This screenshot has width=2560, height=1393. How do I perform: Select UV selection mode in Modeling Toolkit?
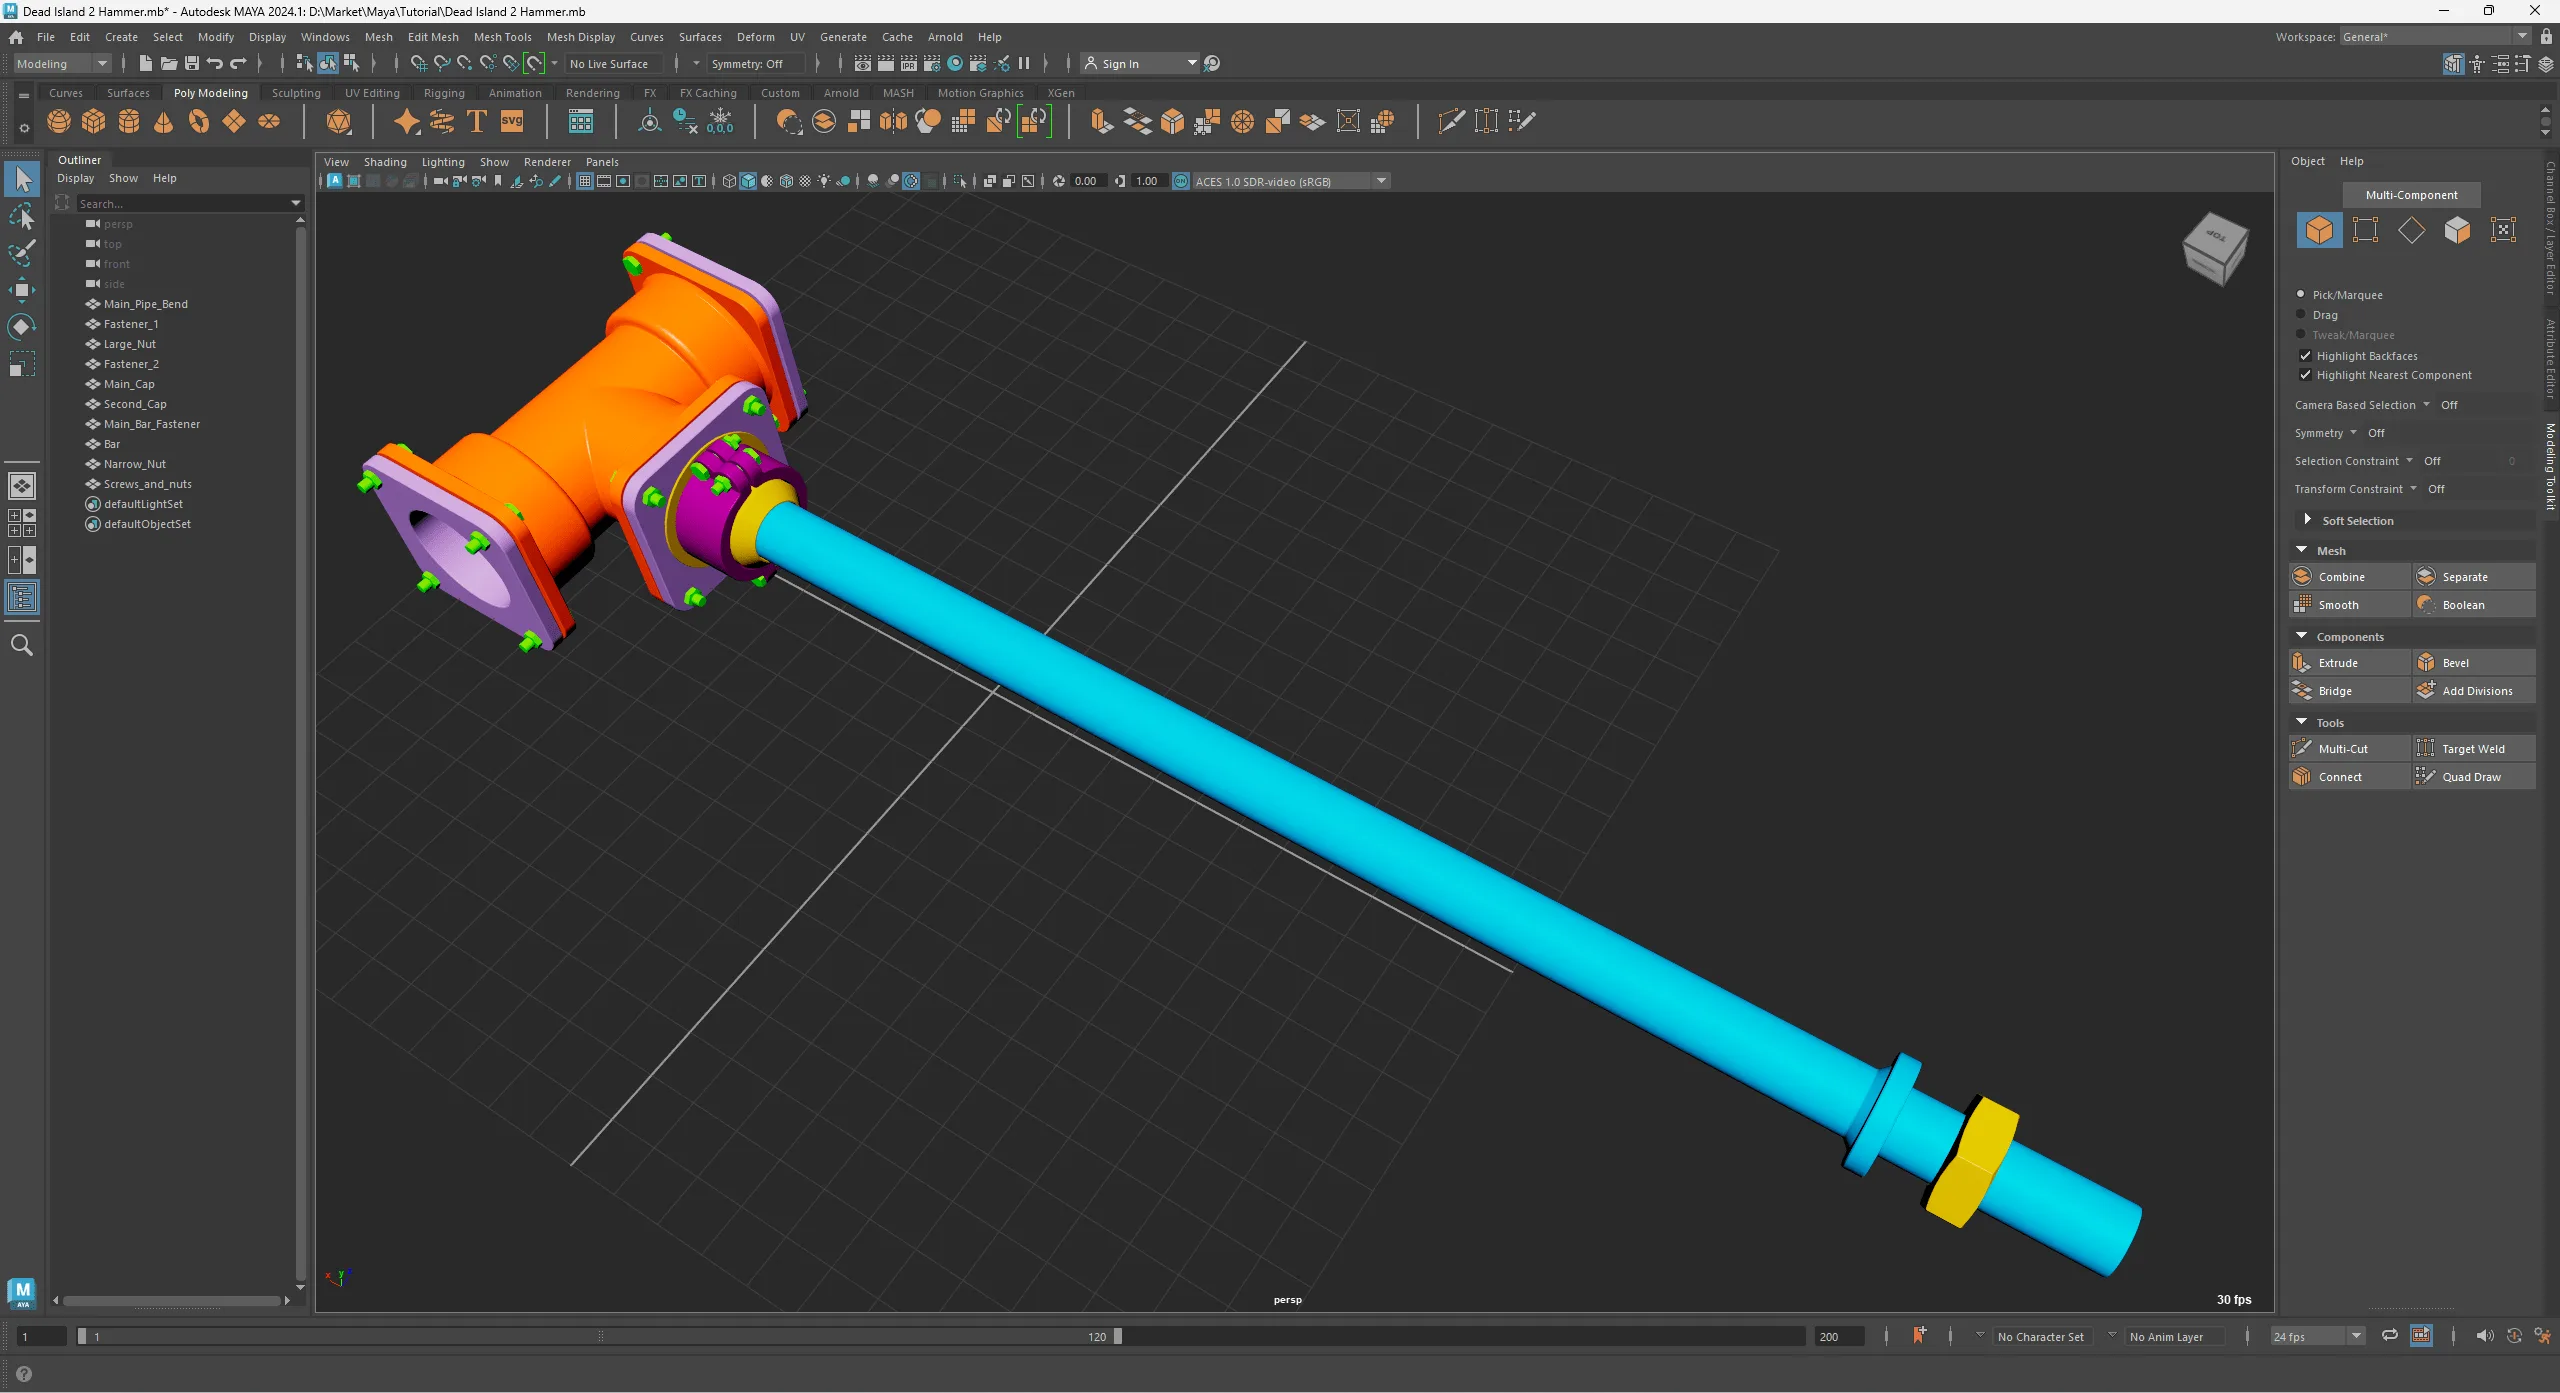point(2503,230)
